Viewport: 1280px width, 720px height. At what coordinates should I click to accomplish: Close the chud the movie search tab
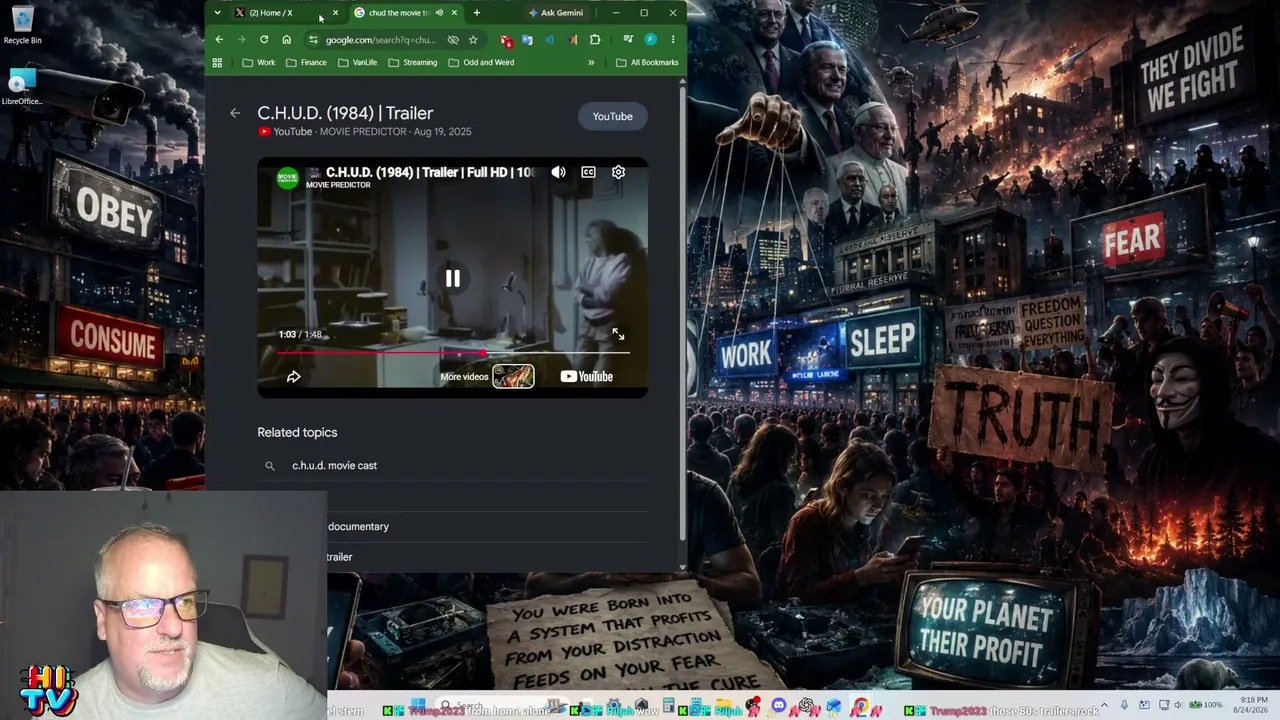coord(454,13)
